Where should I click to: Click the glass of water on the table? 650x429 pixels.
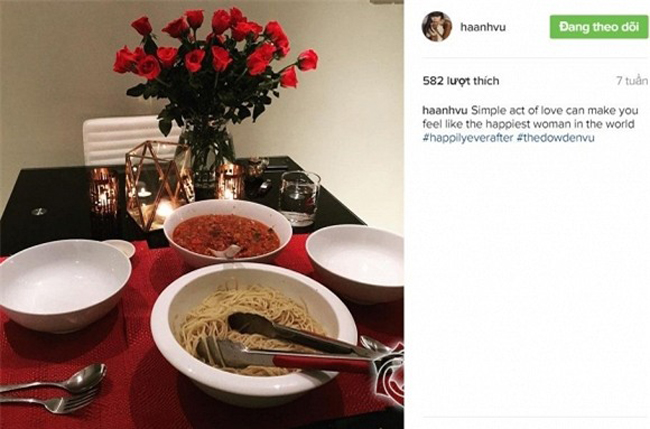pos(299,198)
